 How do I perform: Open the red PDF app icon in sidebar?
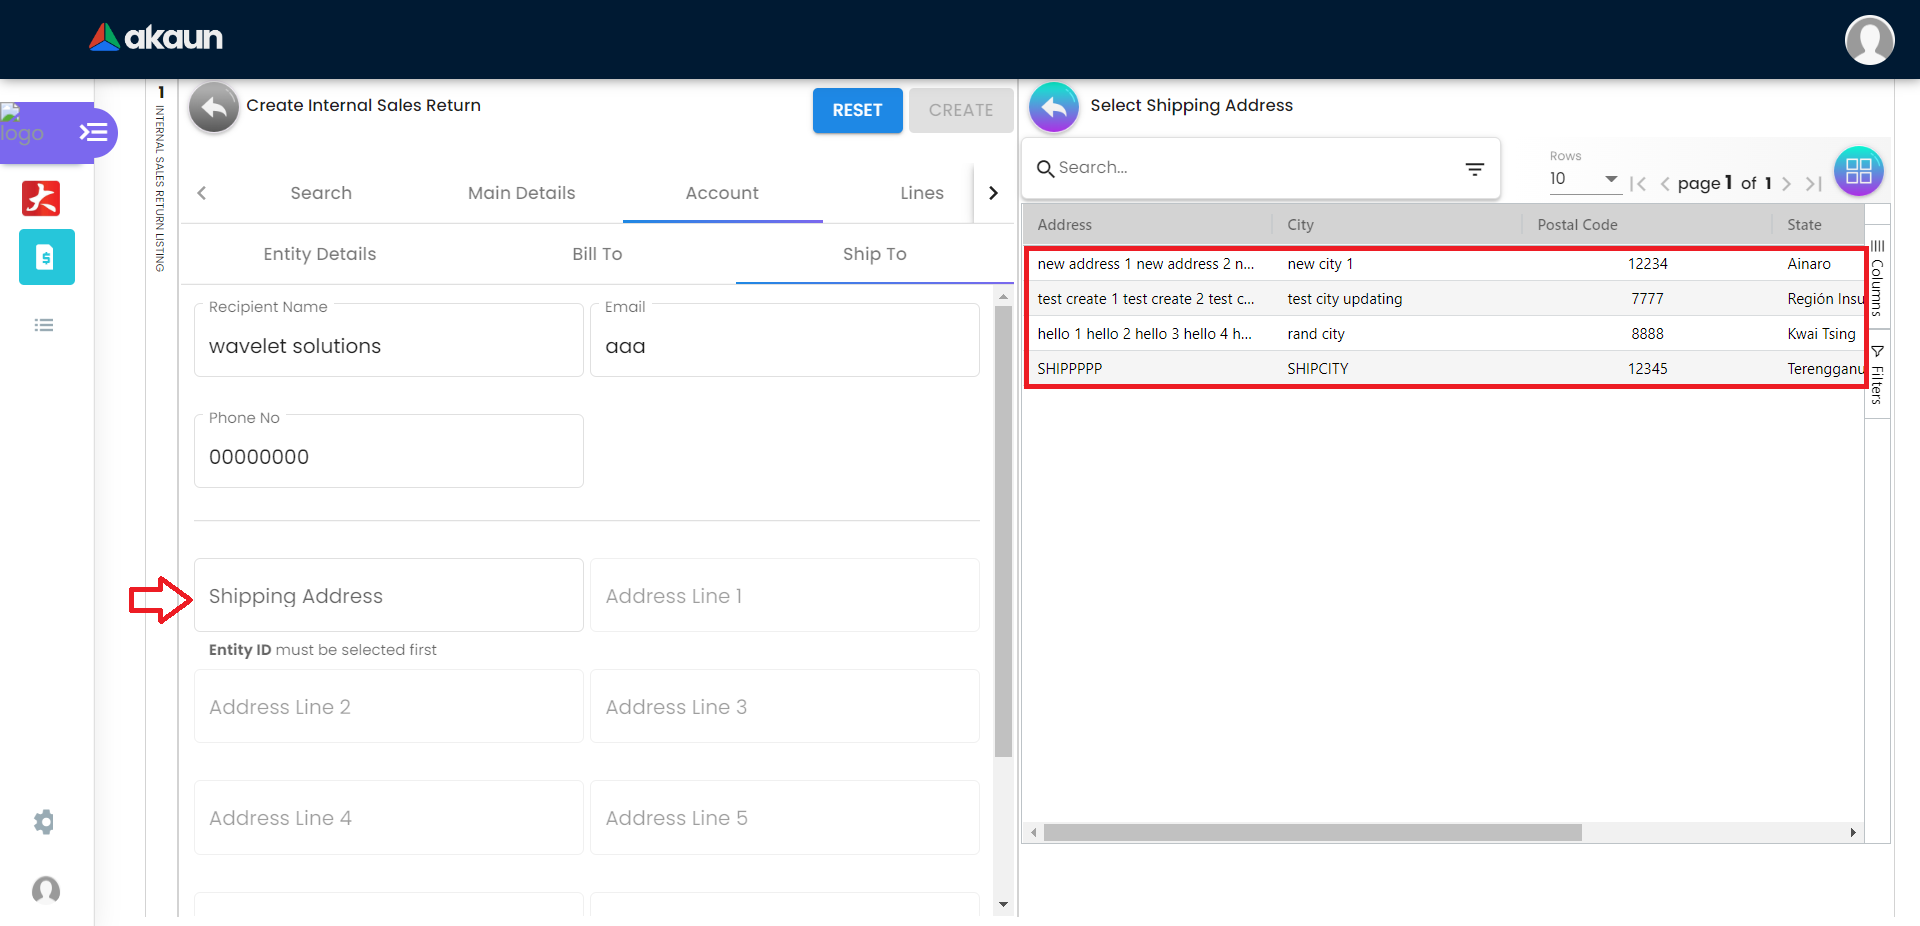click(41, 198)
